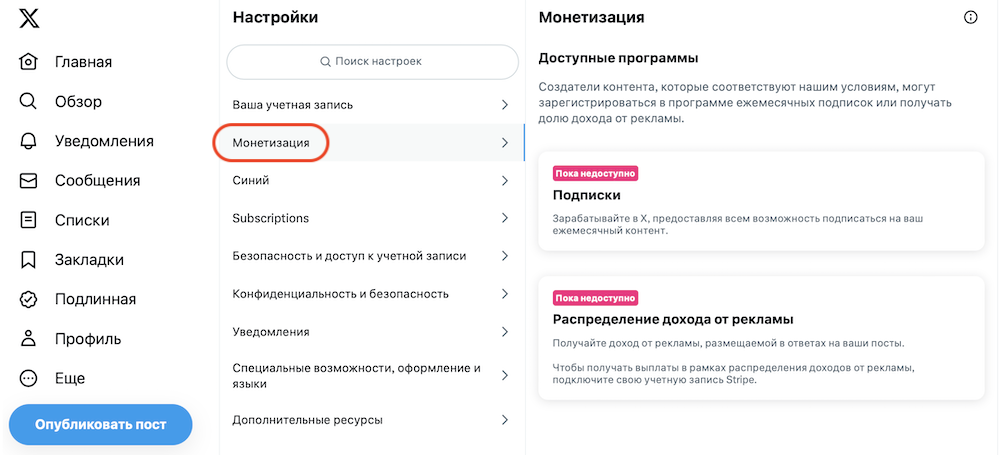This screenshot has width=1000, height=455.
Task: Open Уведомления via bell icon
Action: [29, 141]
